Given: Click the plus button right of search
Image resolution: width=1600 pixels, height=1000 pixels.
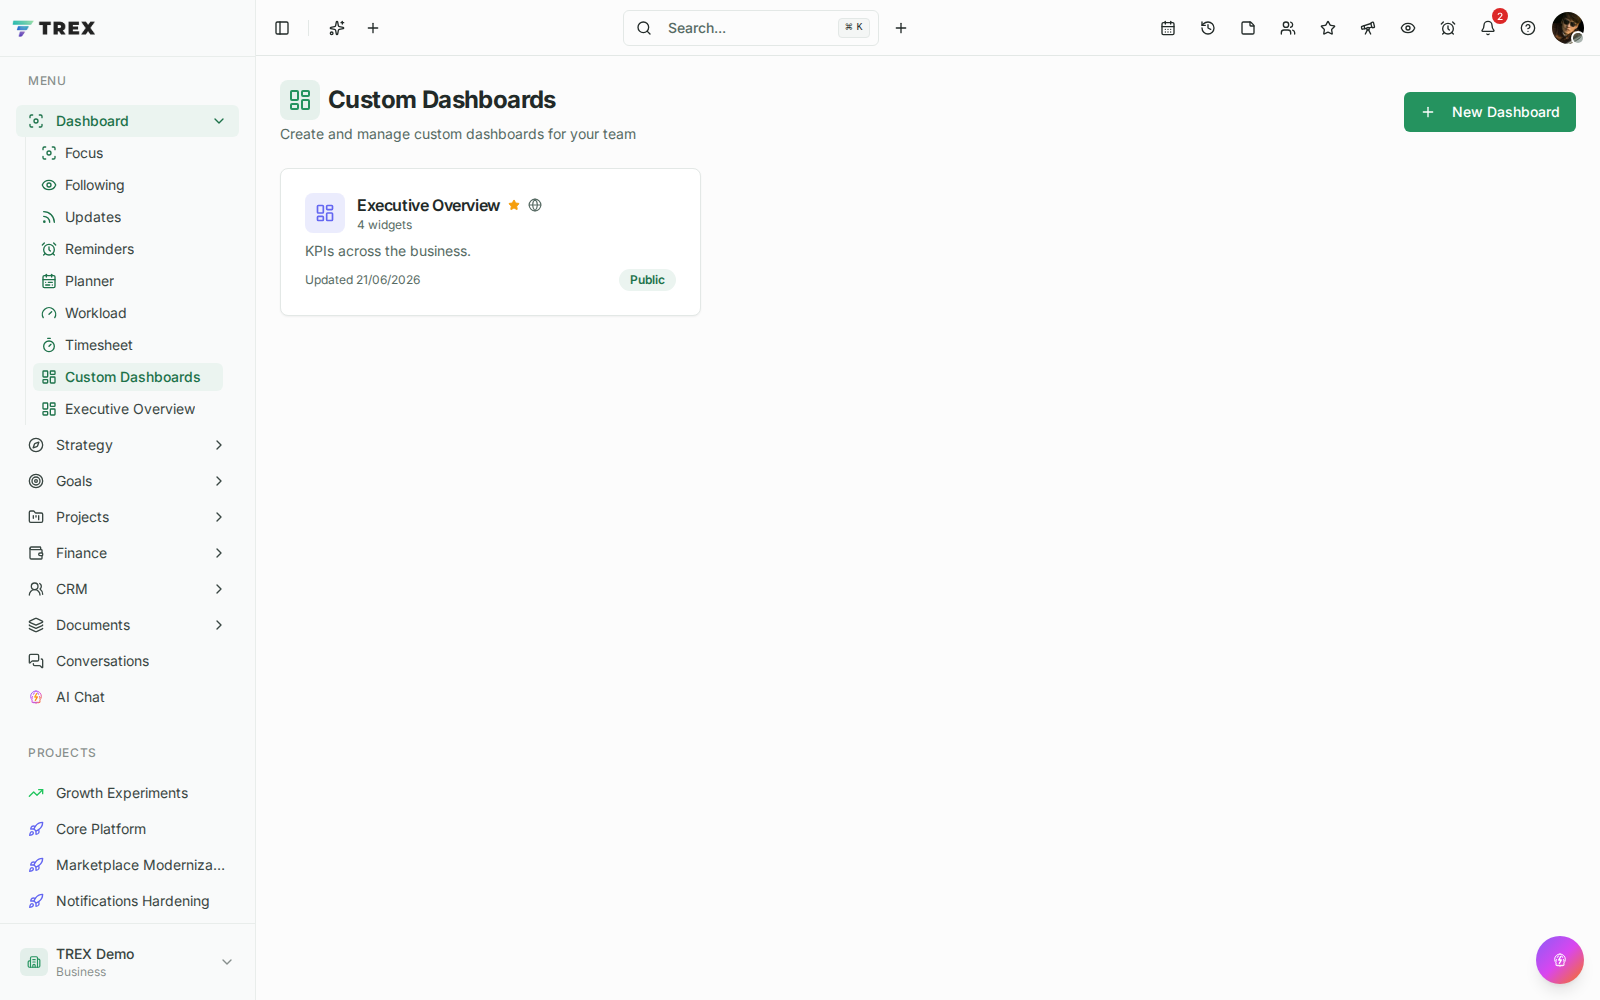Looking at the screenshot, I should click(x=901, y=28).
